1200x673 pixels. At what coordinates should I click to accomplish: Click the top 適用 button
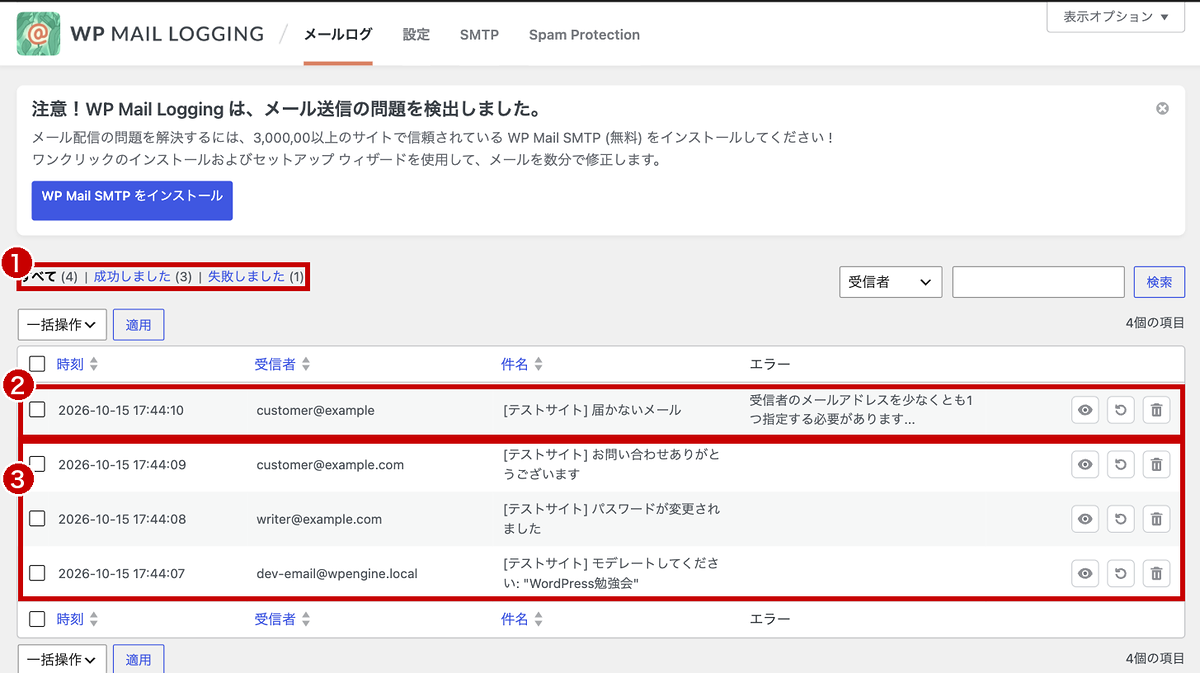(139, 325)
